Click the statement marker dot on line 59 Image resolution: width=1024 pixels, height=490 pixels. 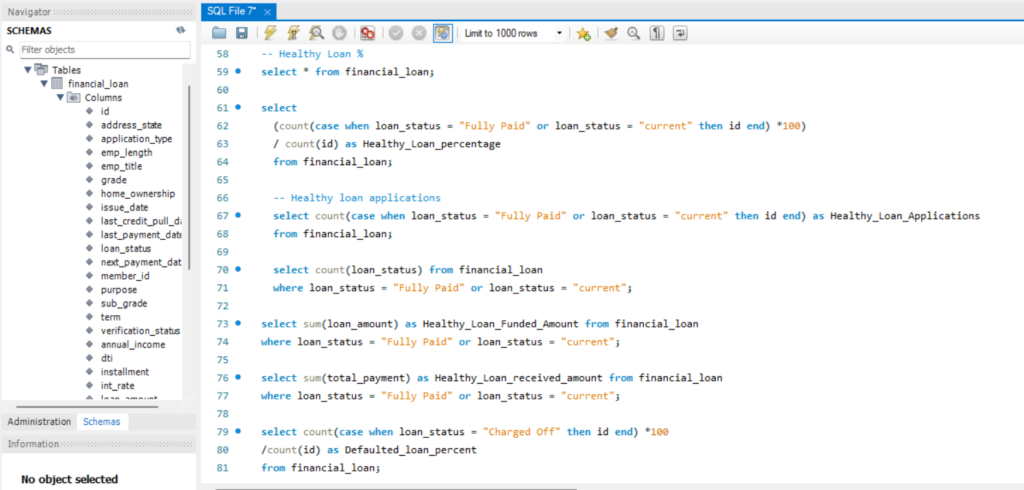(x=238, y=71)
